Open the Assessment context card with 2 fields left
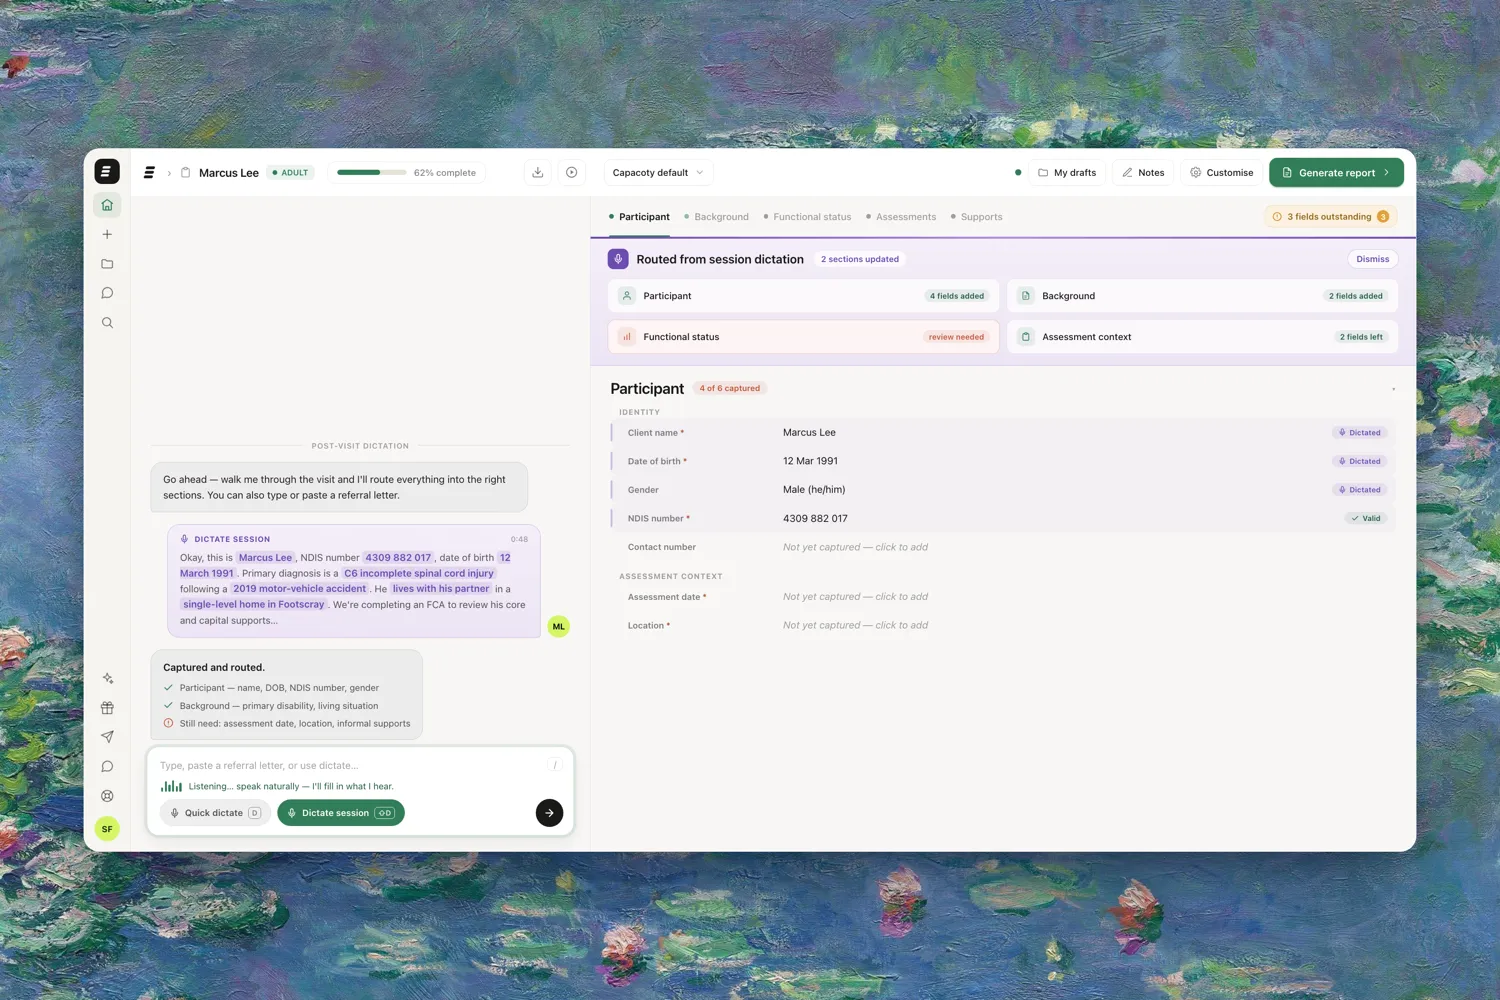The image size is (1500, 1000). coord(1202,337)
